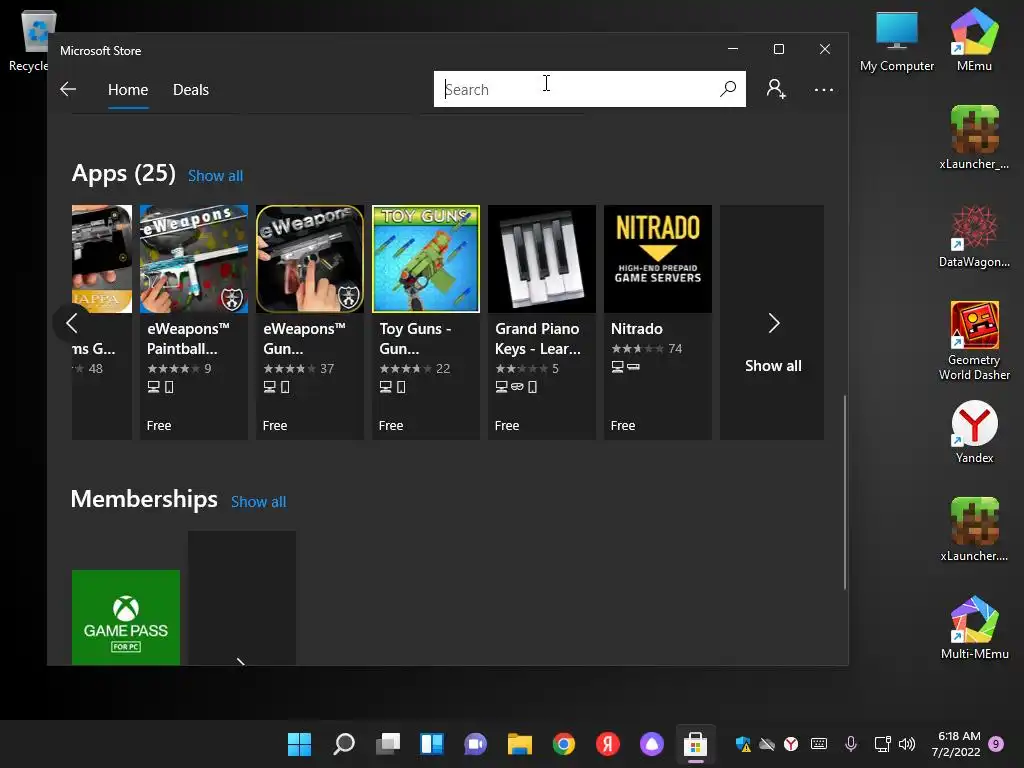Open the sign-in account icon
Viewport: 1024px width, 768px height.
click(x=776, y=89)
